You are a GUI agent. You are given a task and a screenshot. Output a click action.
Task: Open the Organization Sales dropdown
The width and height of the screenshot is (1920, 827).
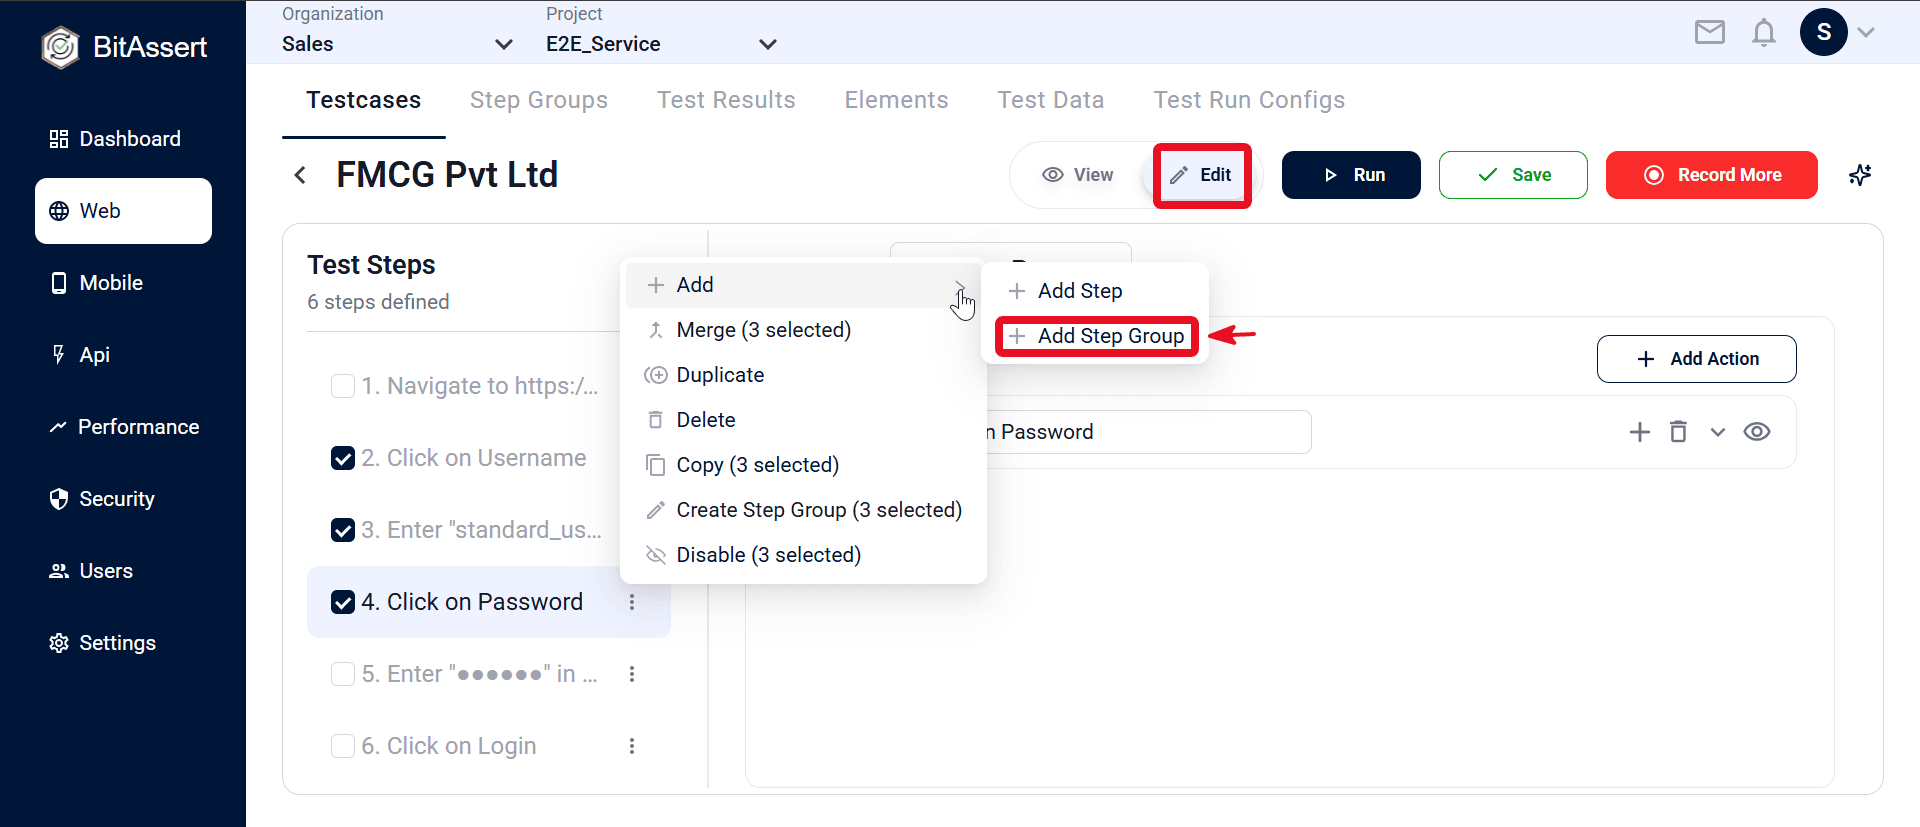coord(398,44)
